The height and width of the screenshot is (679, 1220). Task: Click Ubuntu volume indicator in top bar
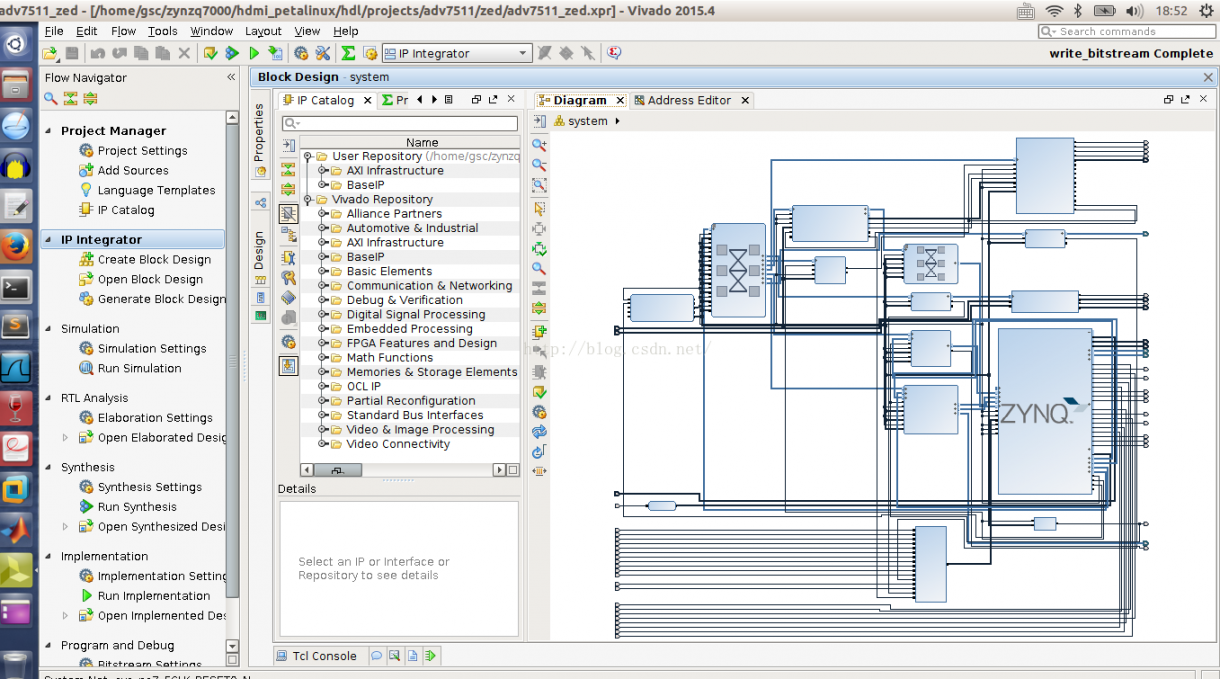[1134, 11]
